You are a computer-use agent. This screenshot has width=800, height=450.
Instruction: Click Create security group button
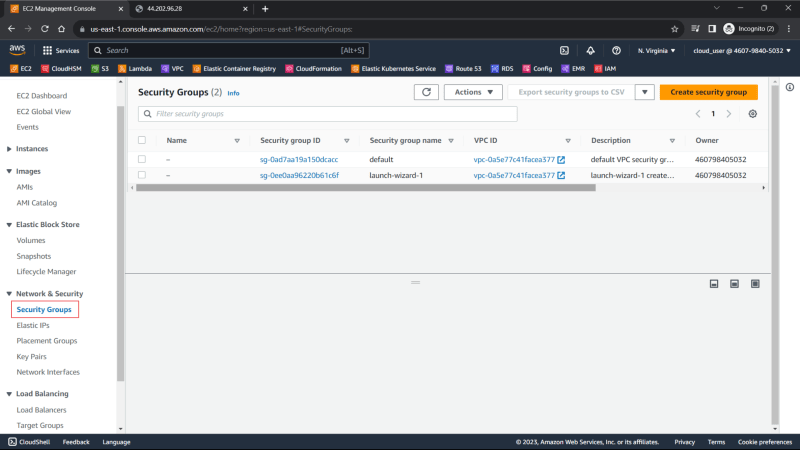pos(709,92)
